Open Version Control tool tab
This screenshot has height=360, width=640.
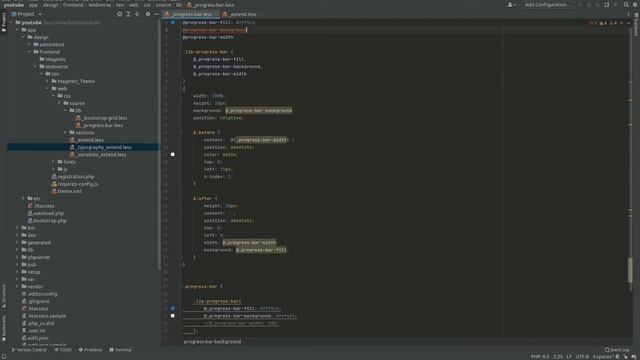[x=29, y=350]
